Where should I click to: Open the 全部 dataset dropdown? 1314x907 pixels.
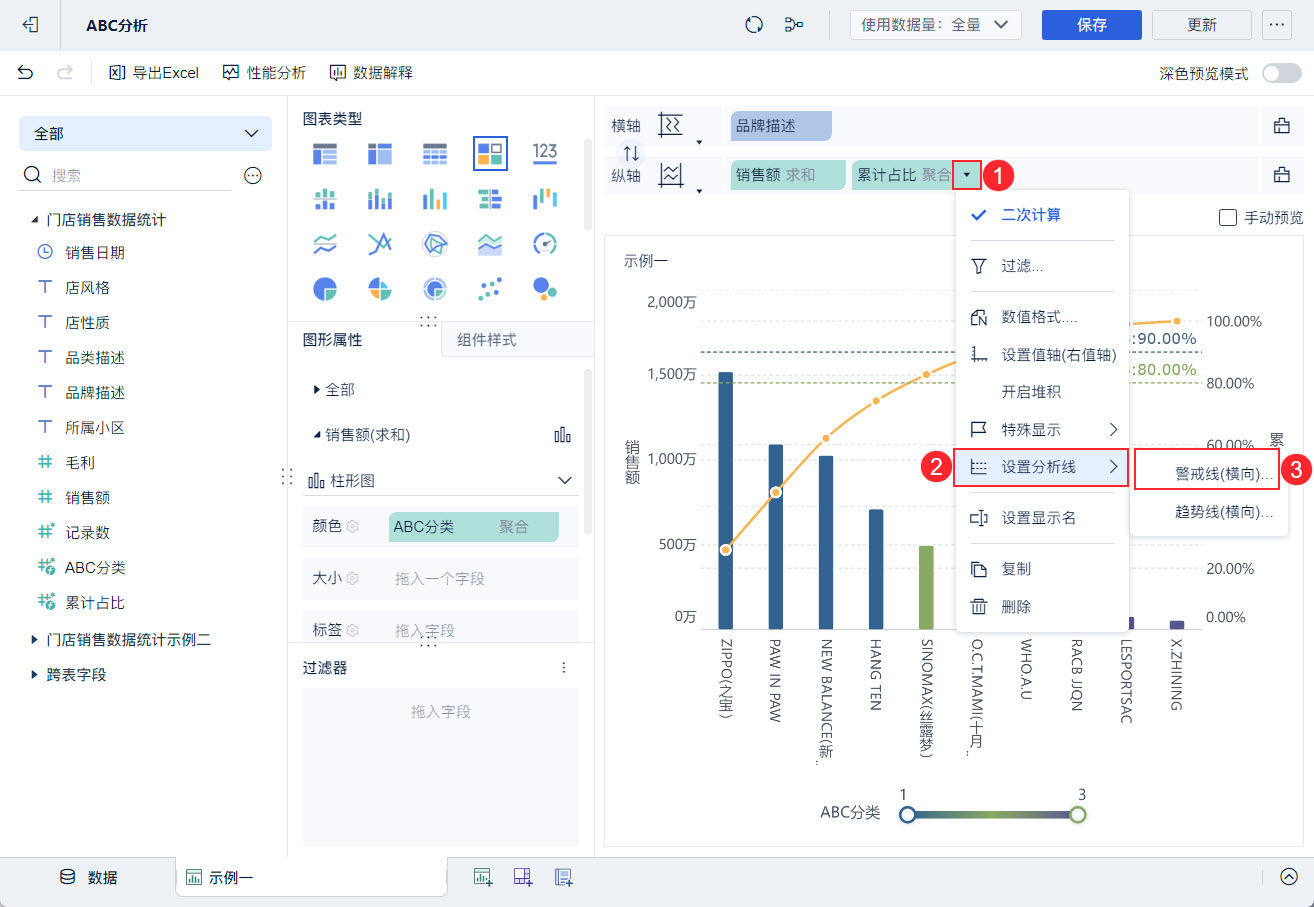pos(145,133)
